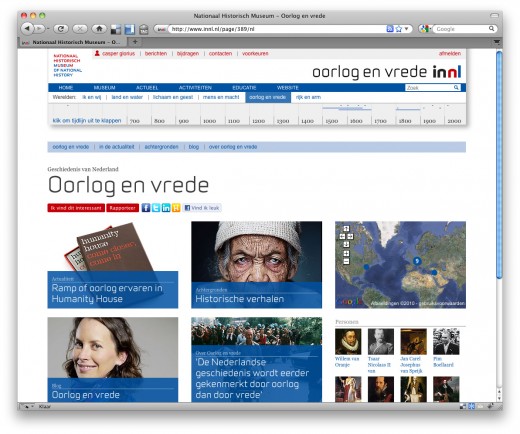Open a new tab with the plus button
Viewport: 520px width, 434px height.
135,42
